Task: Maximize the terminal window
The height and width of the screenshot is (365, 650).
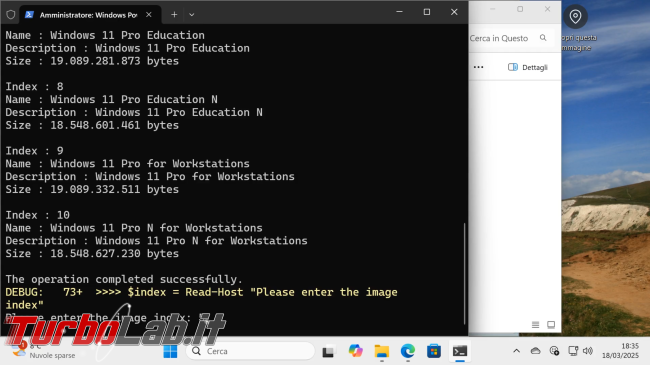Action: 427,12
